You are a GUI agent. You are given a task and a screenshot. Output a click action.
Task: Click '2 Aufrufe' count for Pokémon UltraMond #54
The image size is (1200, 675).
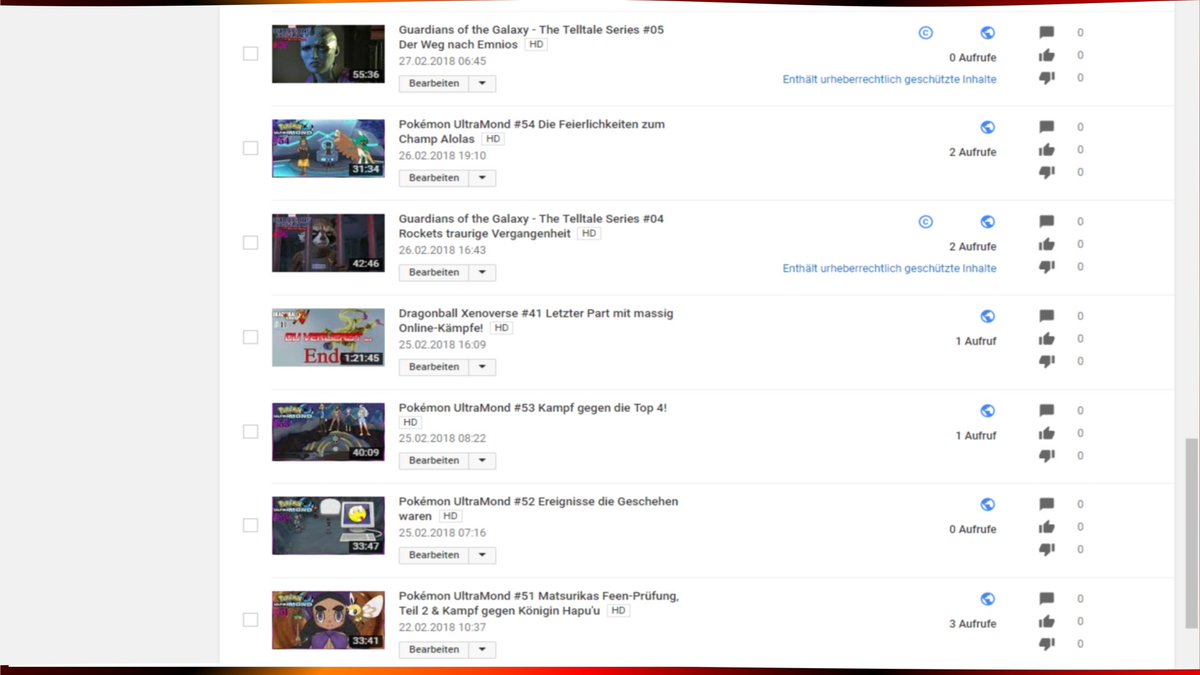pos(973,152)
